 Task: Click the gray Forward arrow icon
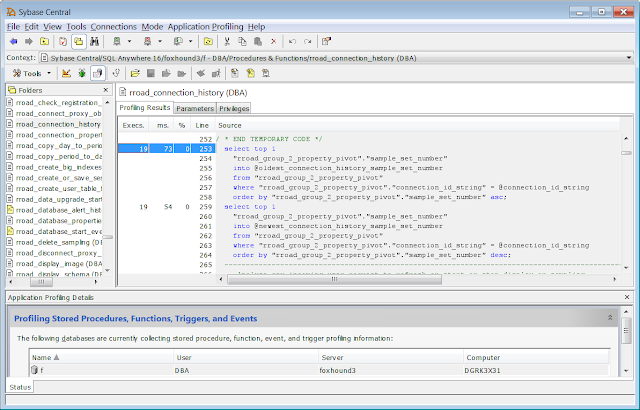point(29,41)
